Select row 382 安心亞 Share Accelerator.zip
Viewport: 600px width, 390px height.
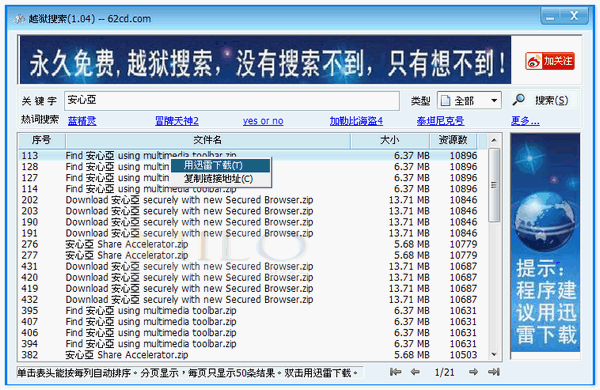(x=253, y=355)
